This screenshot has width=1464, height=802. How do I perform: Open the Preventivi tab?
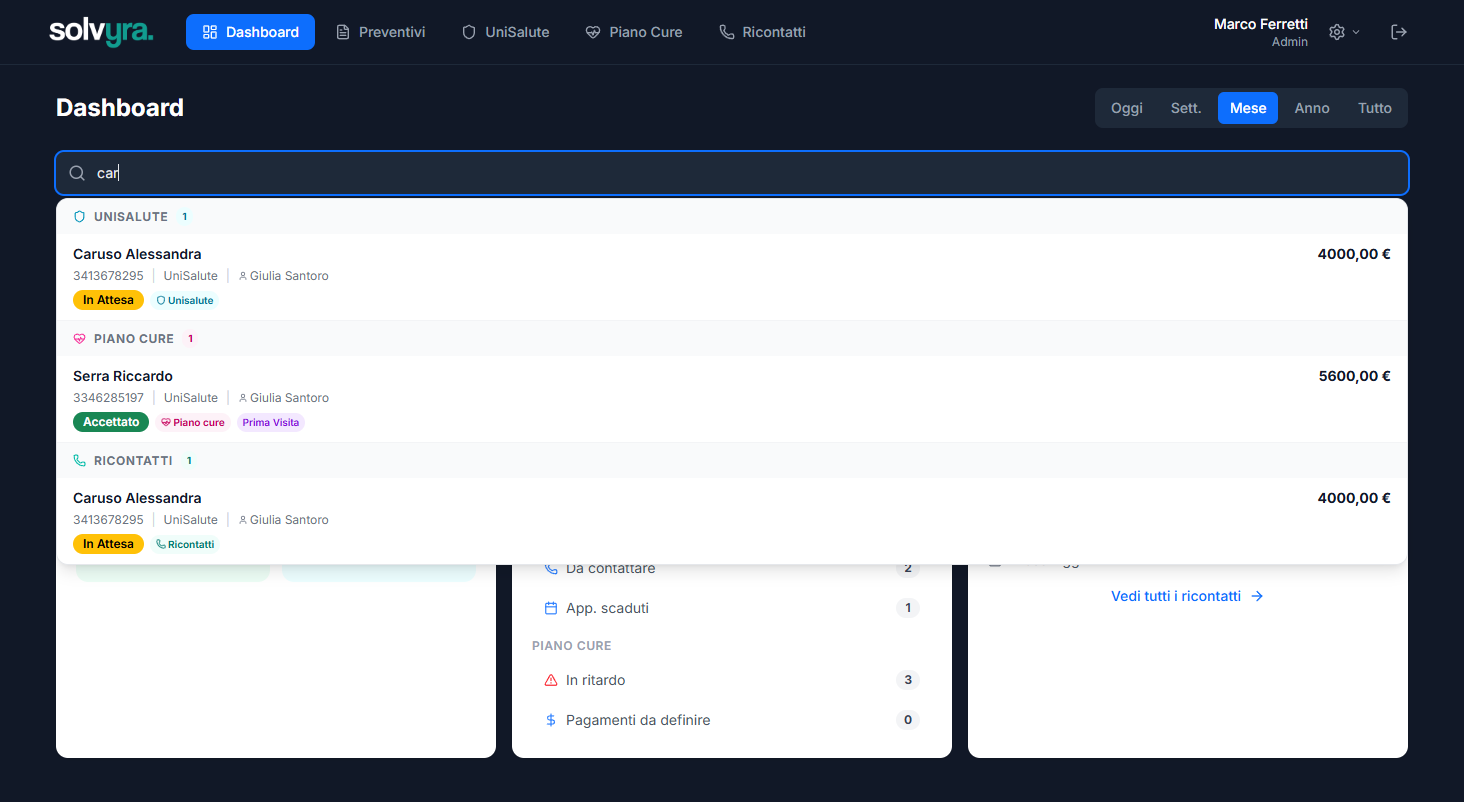pyautogui.click(x=380, y=32)
